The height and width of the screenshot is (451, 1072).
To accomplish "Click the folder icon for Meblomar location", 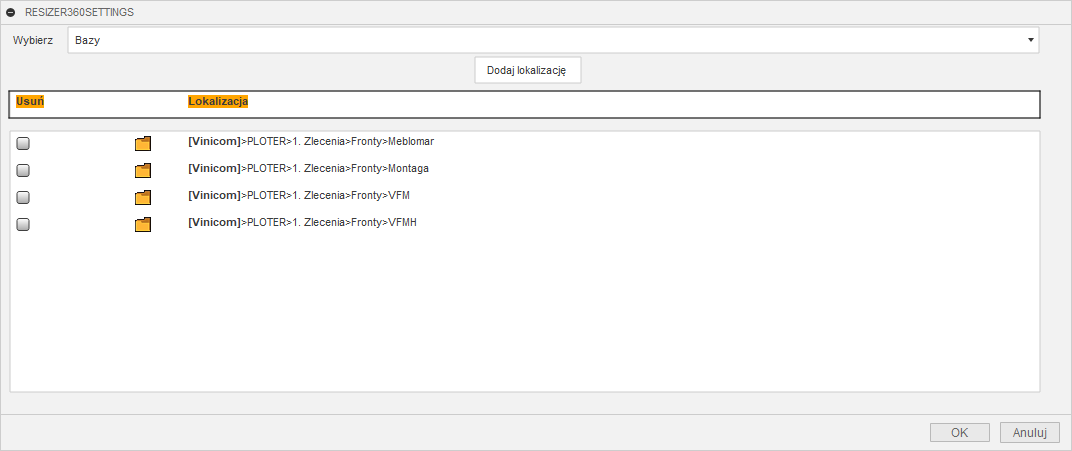I will pyautogui.click(x=142, y=144).
